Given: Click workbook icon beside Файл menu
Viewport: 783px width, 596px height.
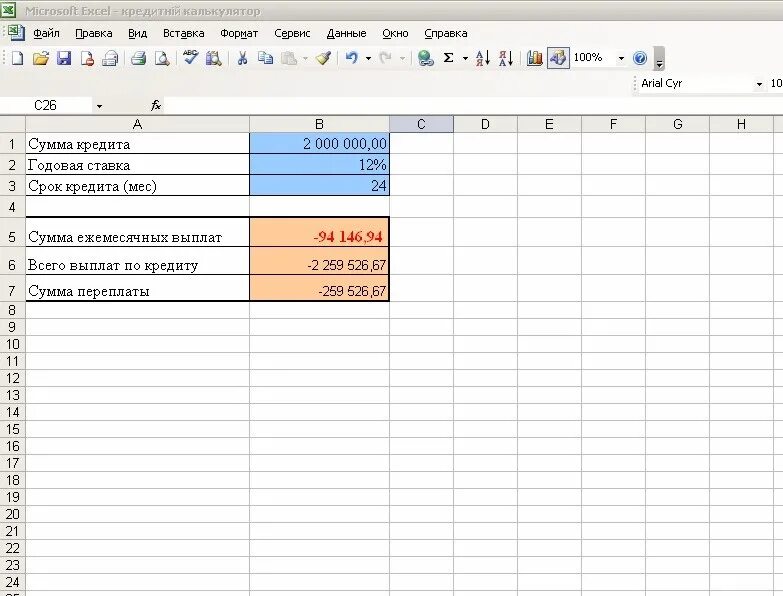Looking at the screenshot, I should pos(16,33).
